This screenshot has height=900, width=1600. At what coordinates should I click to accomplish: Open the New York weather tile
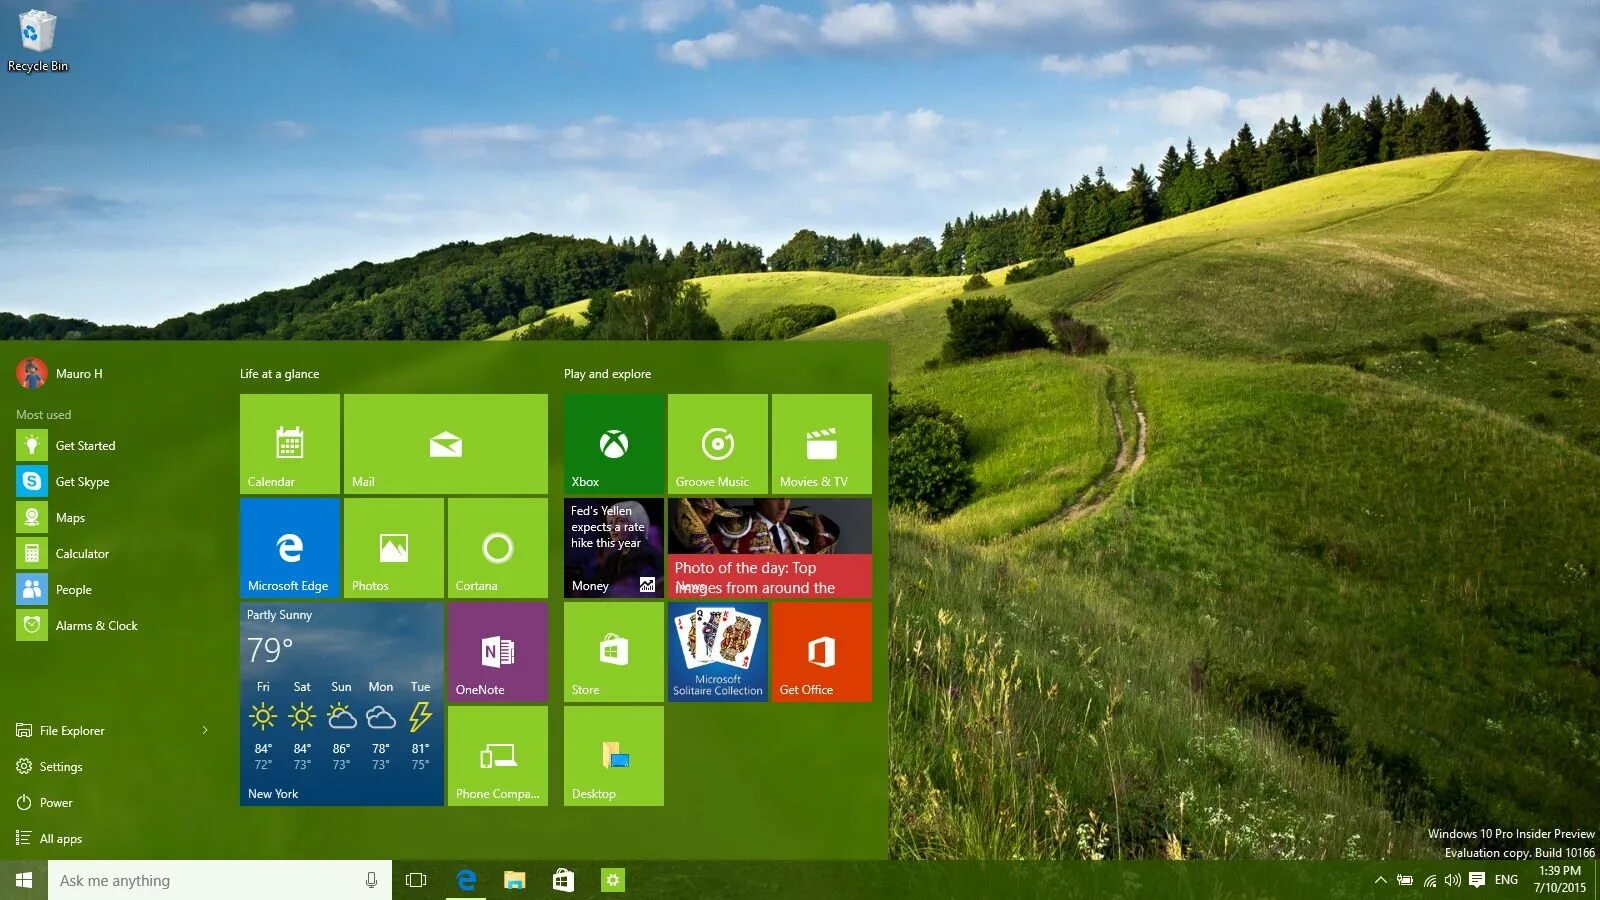342,704
